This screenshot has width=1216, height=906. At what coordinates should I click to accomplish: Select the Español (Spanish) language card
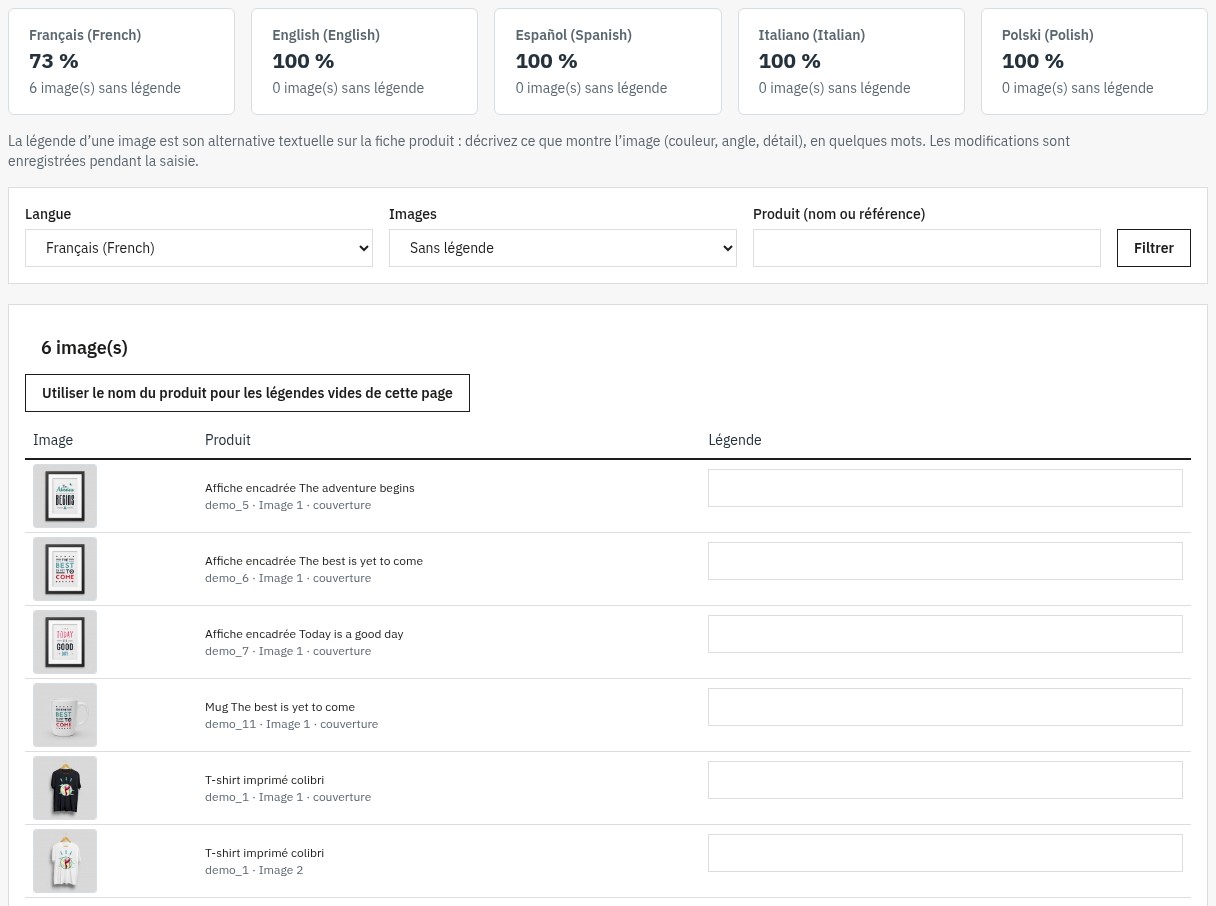pyautogui.click(x=608, y=61)
